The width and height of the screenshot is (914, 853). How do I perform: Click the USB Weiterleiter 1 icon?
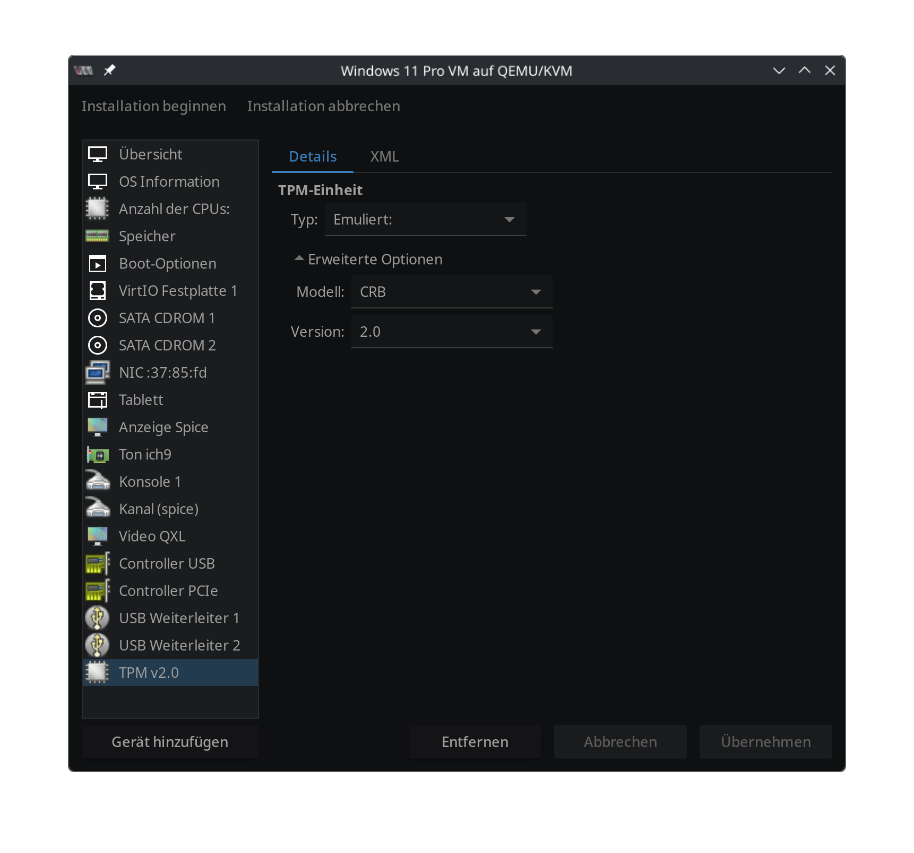coord(97,618)
